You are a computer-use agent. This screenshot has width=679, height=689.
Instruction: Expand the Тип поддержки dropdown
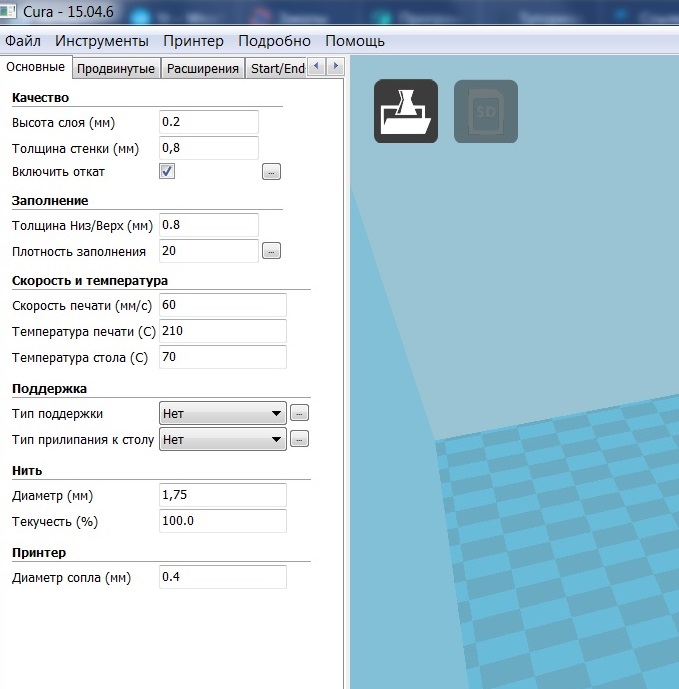tap(222, 413)
